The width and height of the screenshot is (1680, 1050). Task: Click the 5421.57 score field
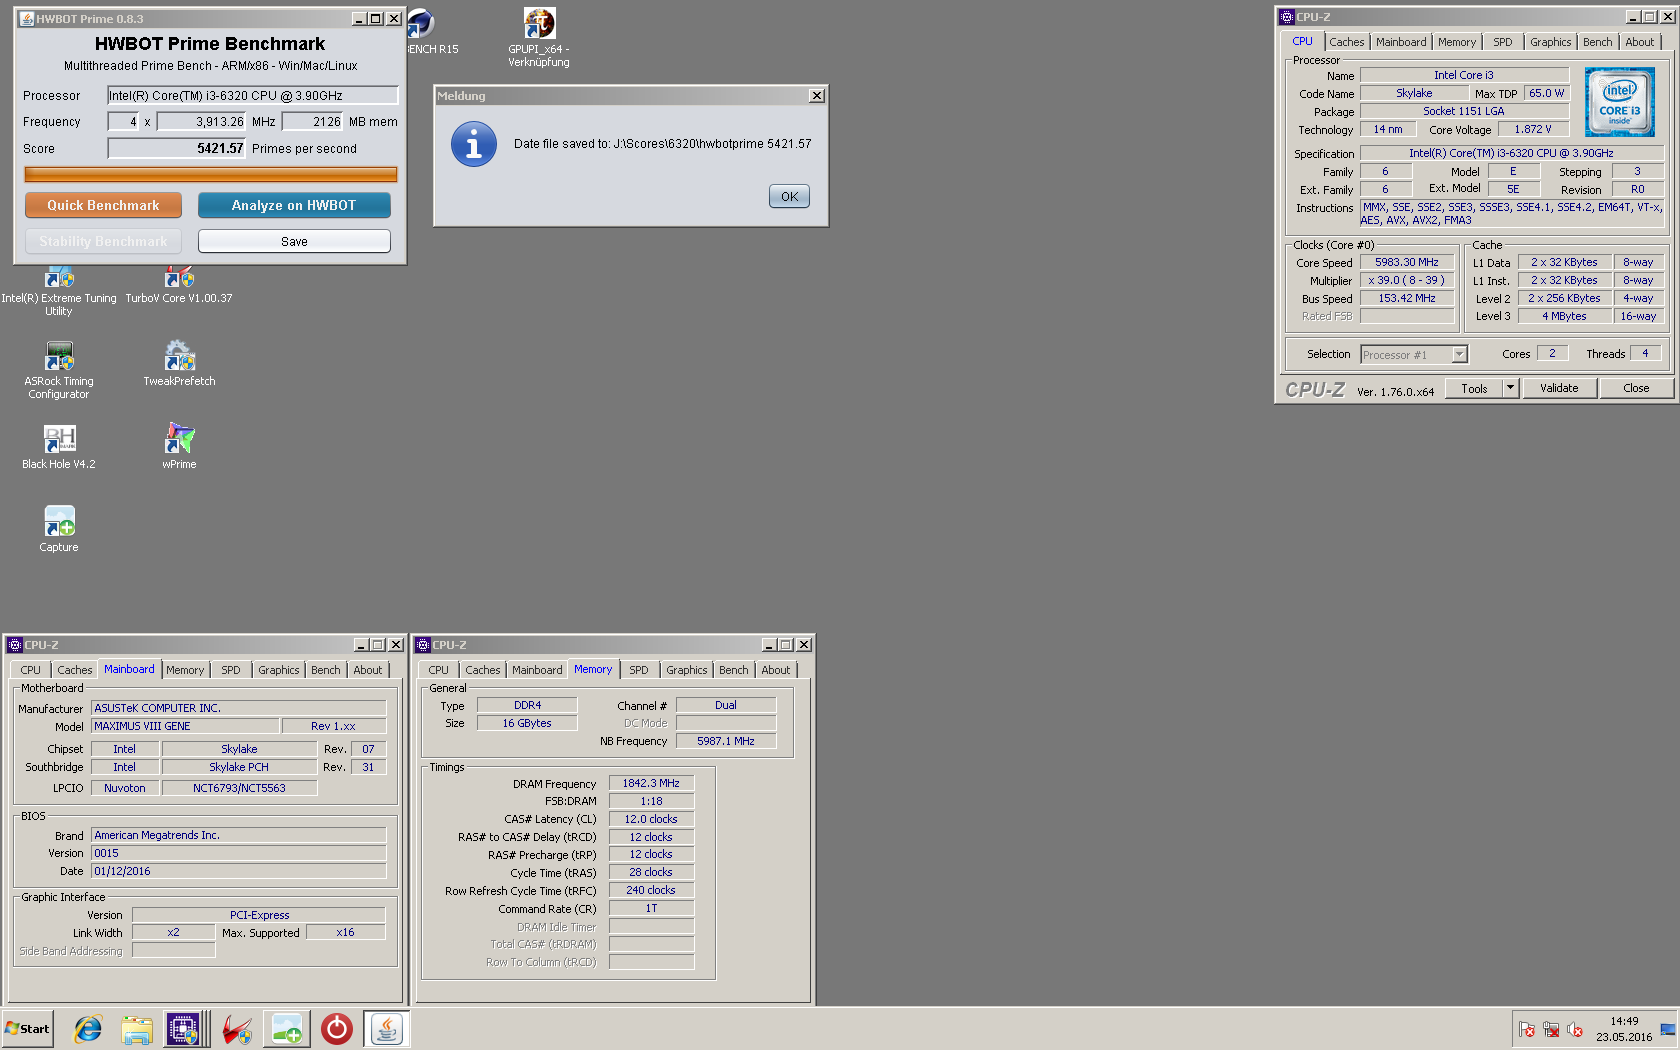(177, 148)
